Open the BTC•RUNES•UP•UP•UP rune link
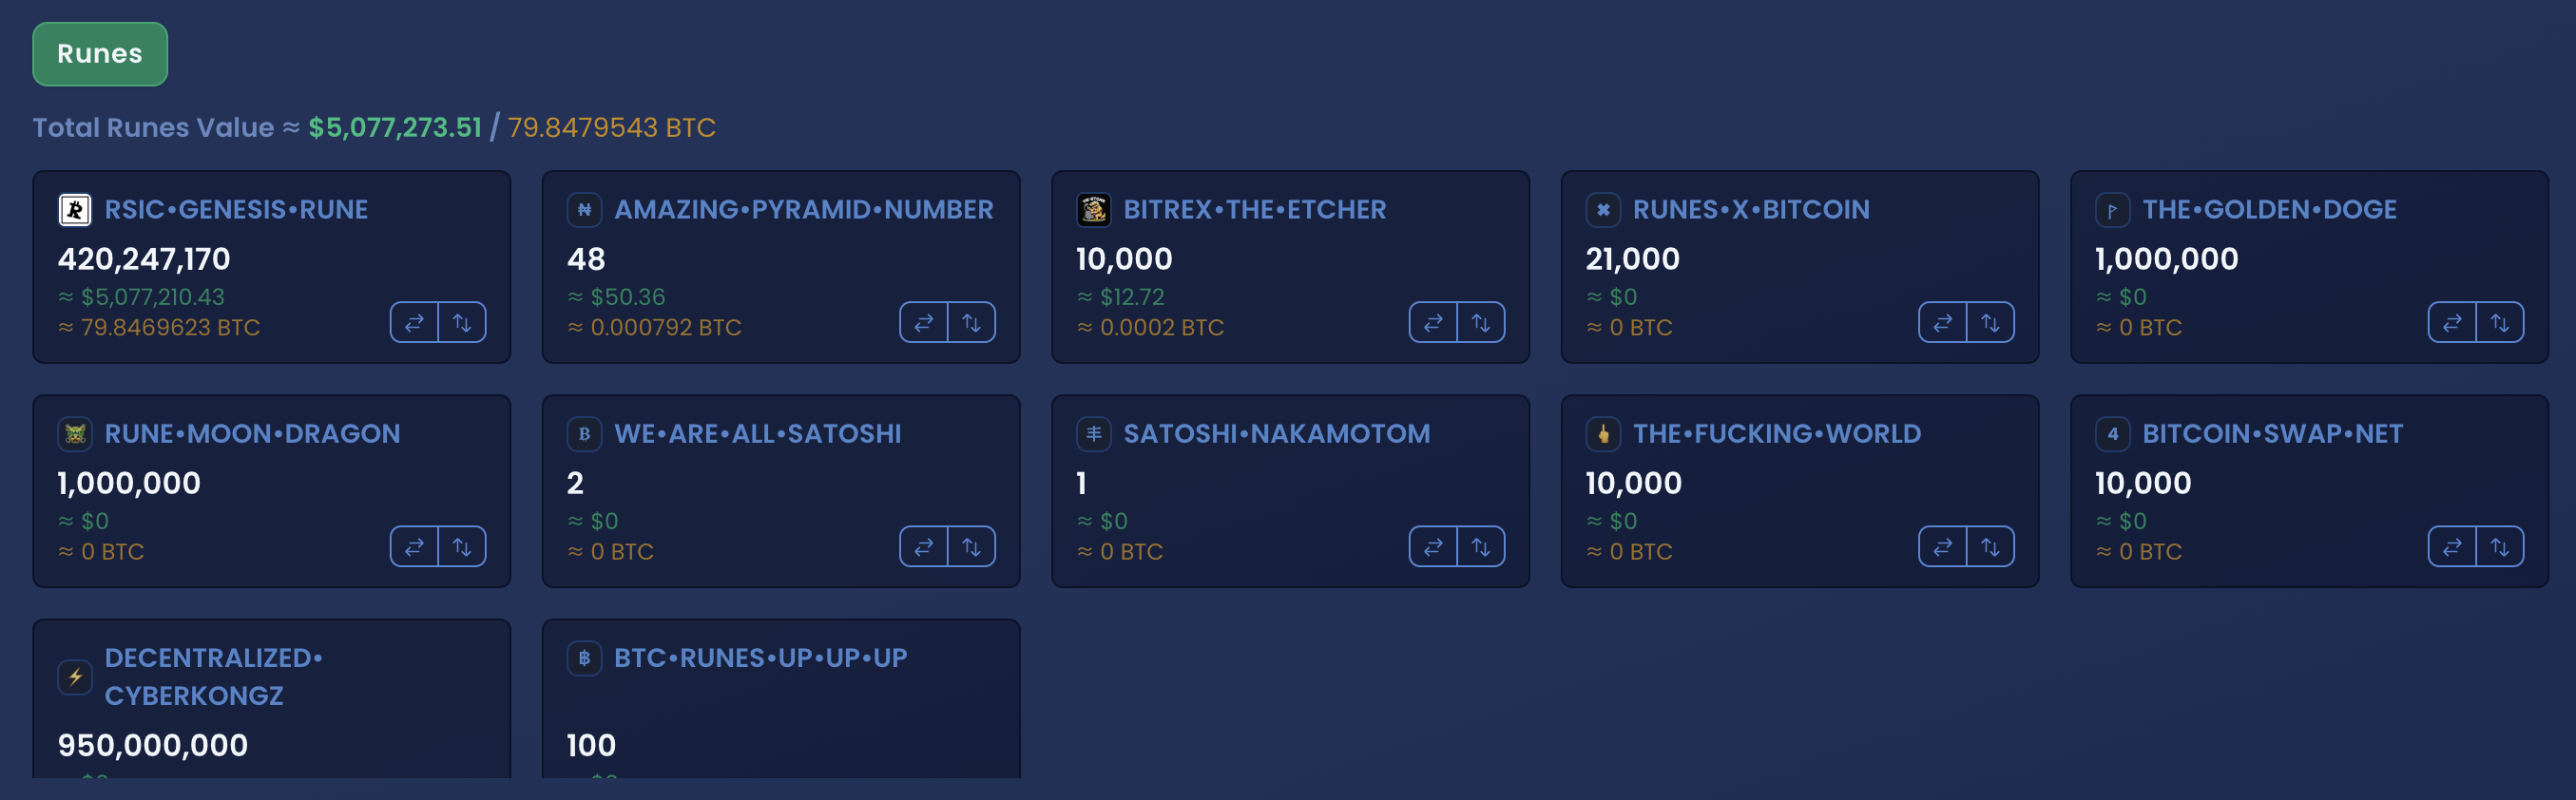Screen dimensions: 2576x800 click(x=760, y=657)
